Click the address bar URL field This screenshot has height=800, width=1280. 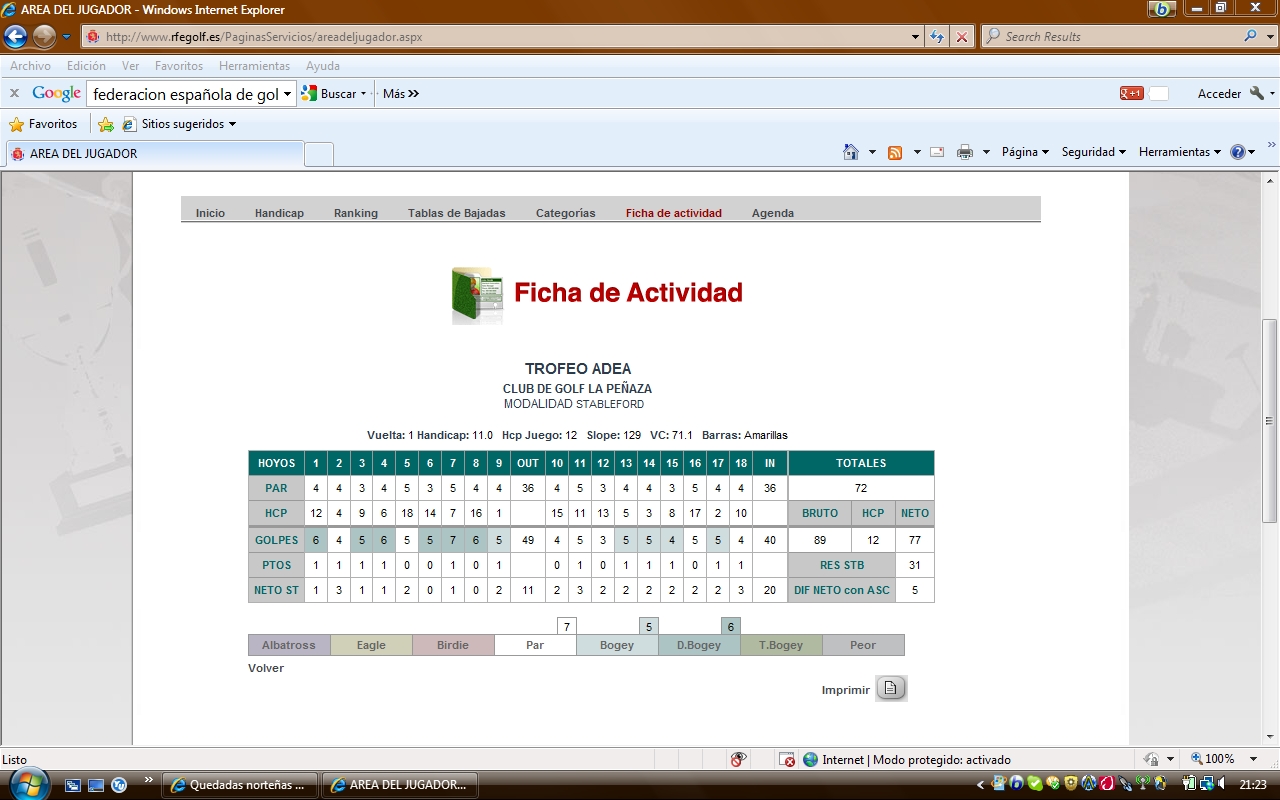[x=500, y=37]
